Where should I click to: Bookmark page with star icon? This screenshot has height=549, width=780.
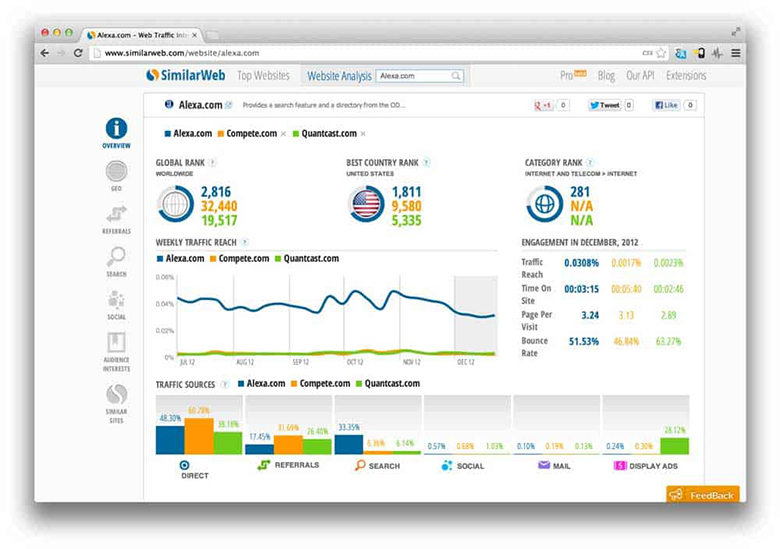[x=661, y=53]
